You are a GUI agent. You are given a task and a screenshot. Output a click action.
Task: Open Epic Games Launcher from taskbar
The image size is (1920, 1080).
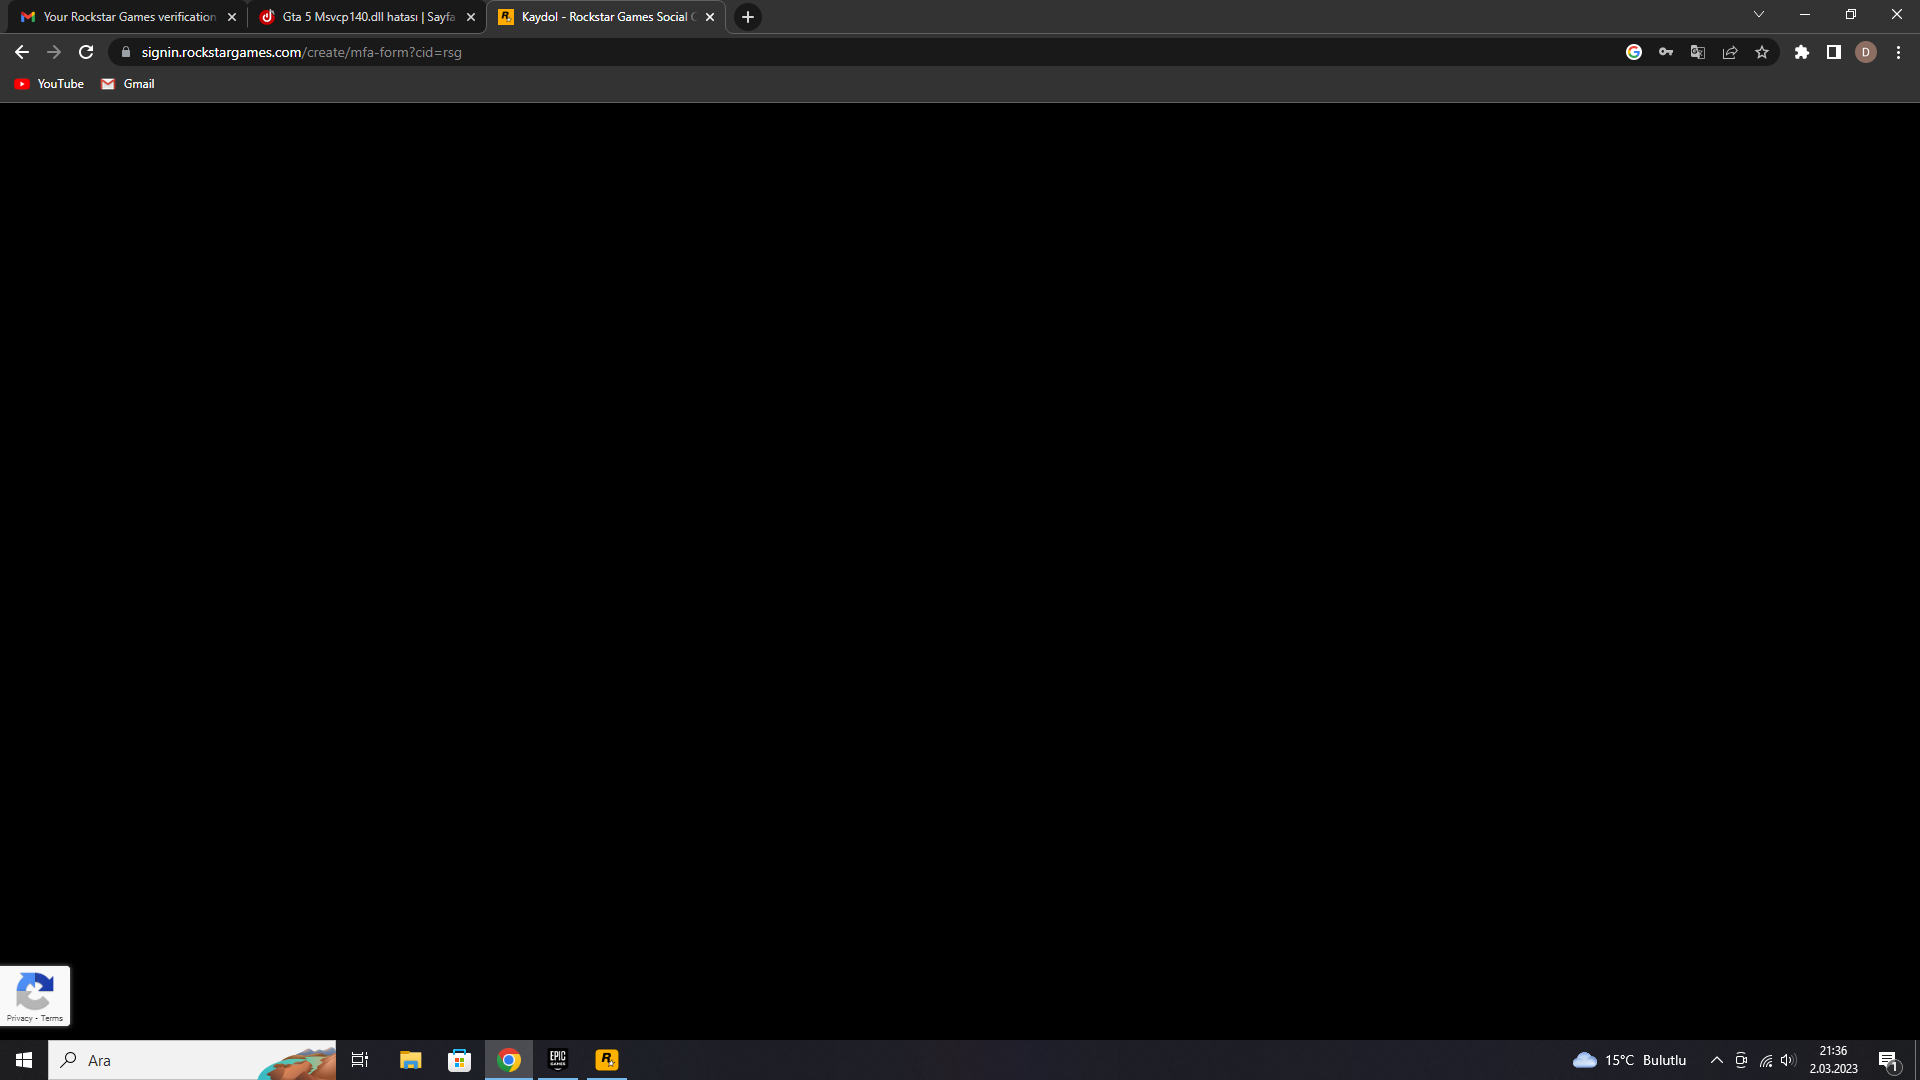(558, 1060)
